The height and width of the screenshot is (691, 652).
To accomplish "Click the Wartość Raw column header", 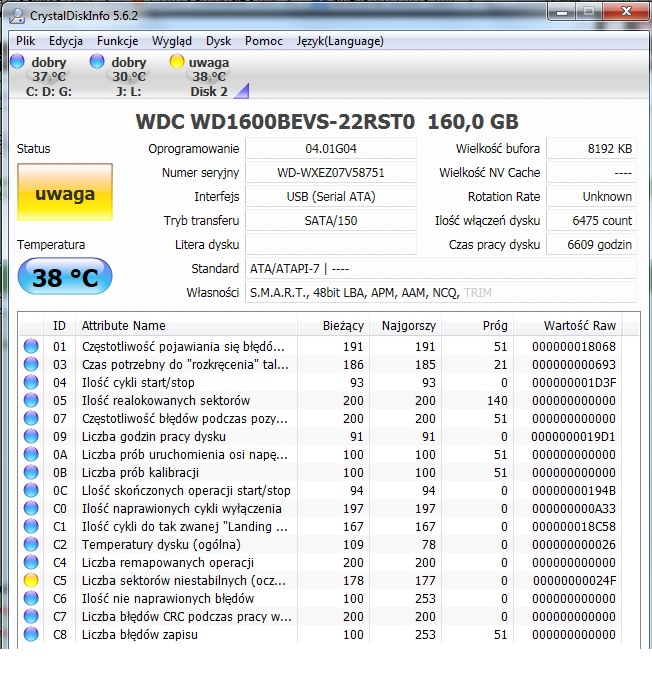I will (568, 326).
